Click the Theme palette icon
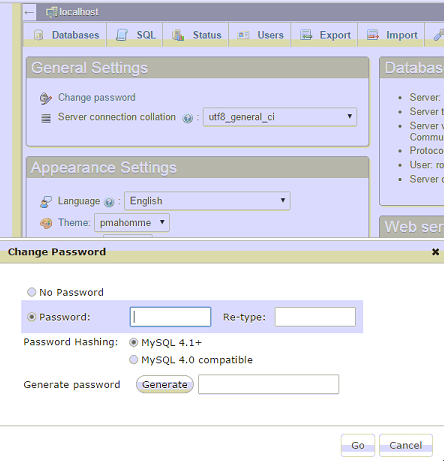Screen dimensions: 444x461 point(46,223)
